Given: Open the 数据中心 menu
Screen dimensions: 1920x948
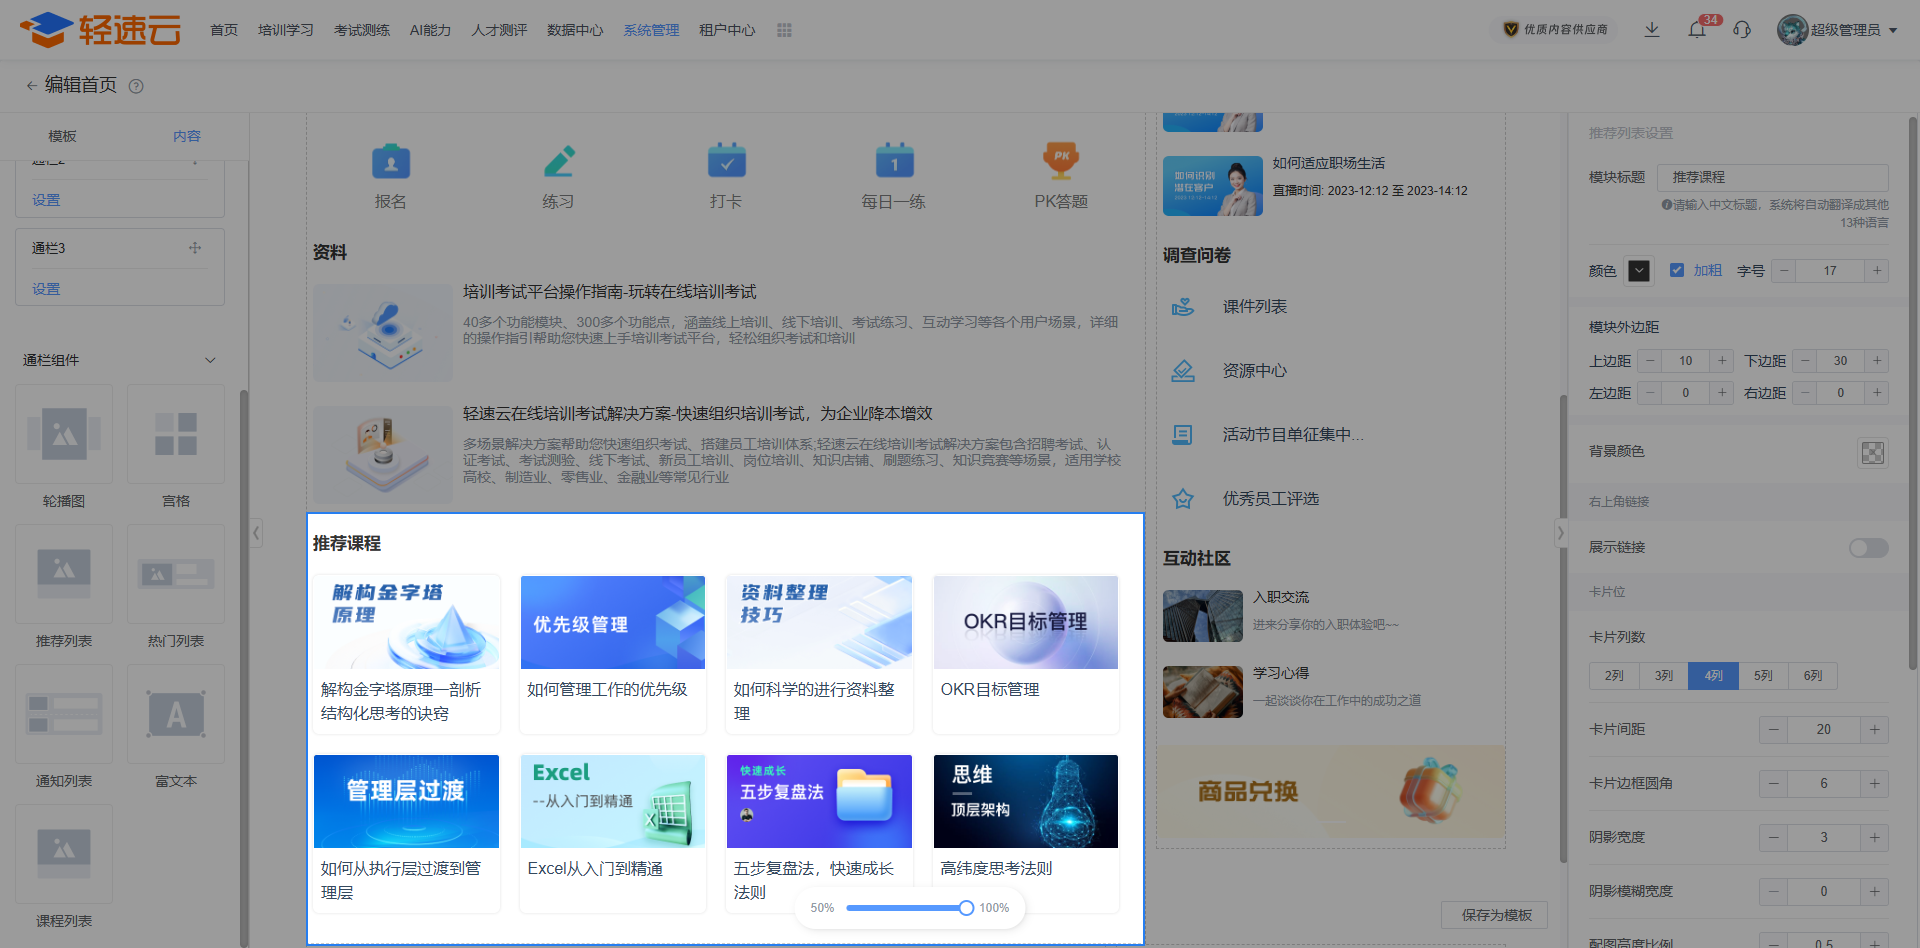Looking at the screenshot, I should pos(575,30).
